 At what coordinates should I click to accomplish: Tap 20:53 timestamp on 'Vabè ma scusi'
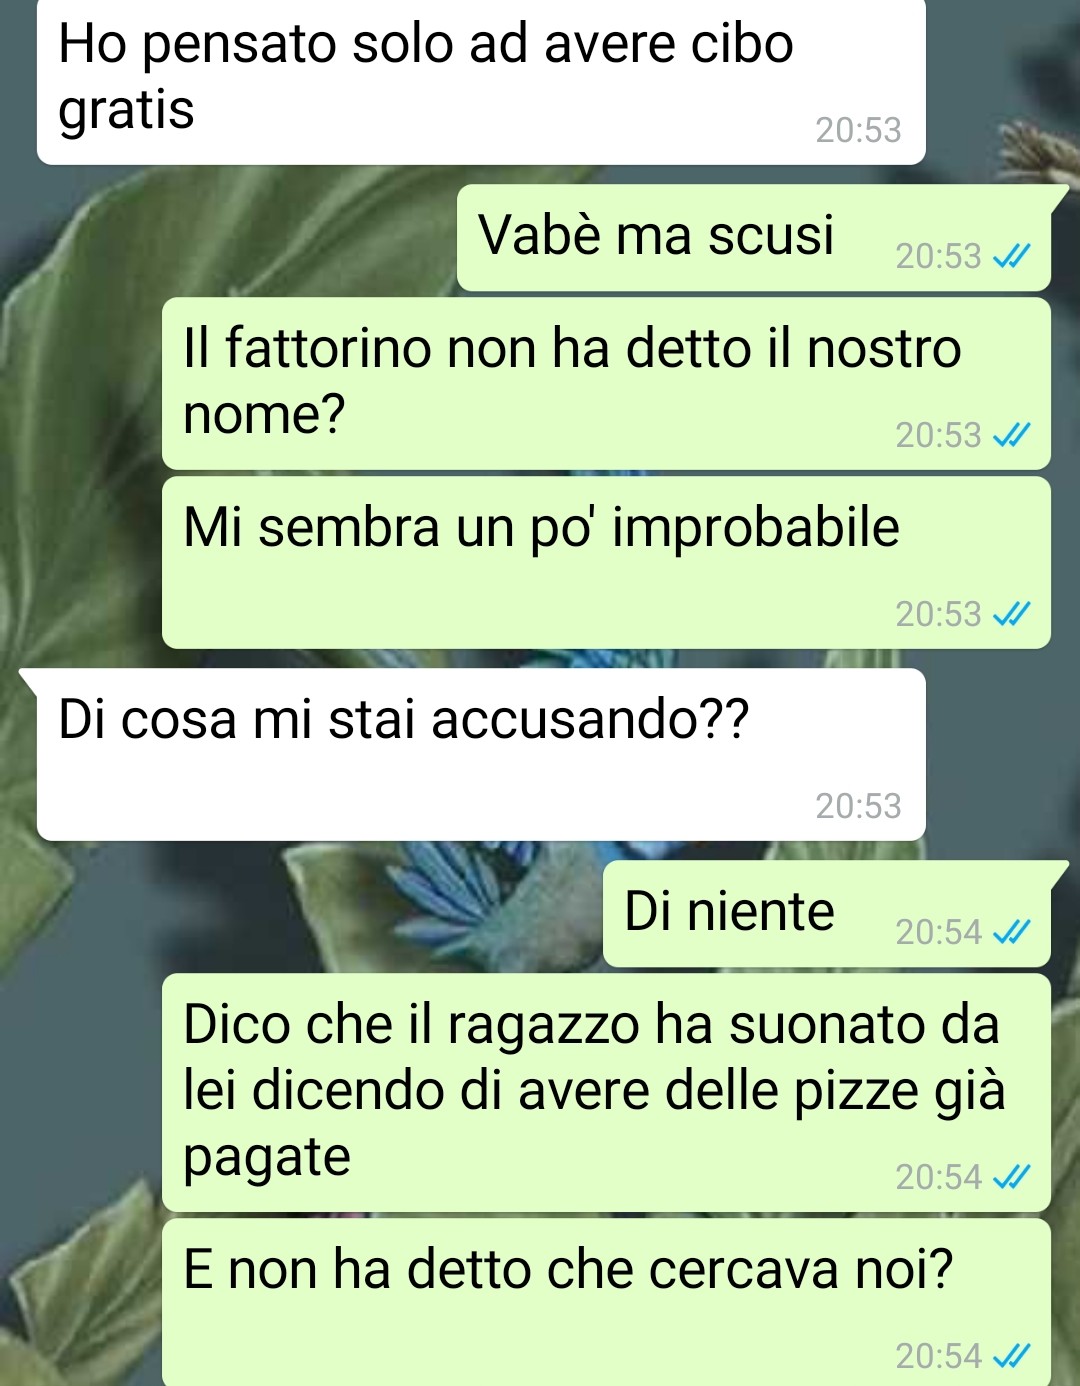938,257
